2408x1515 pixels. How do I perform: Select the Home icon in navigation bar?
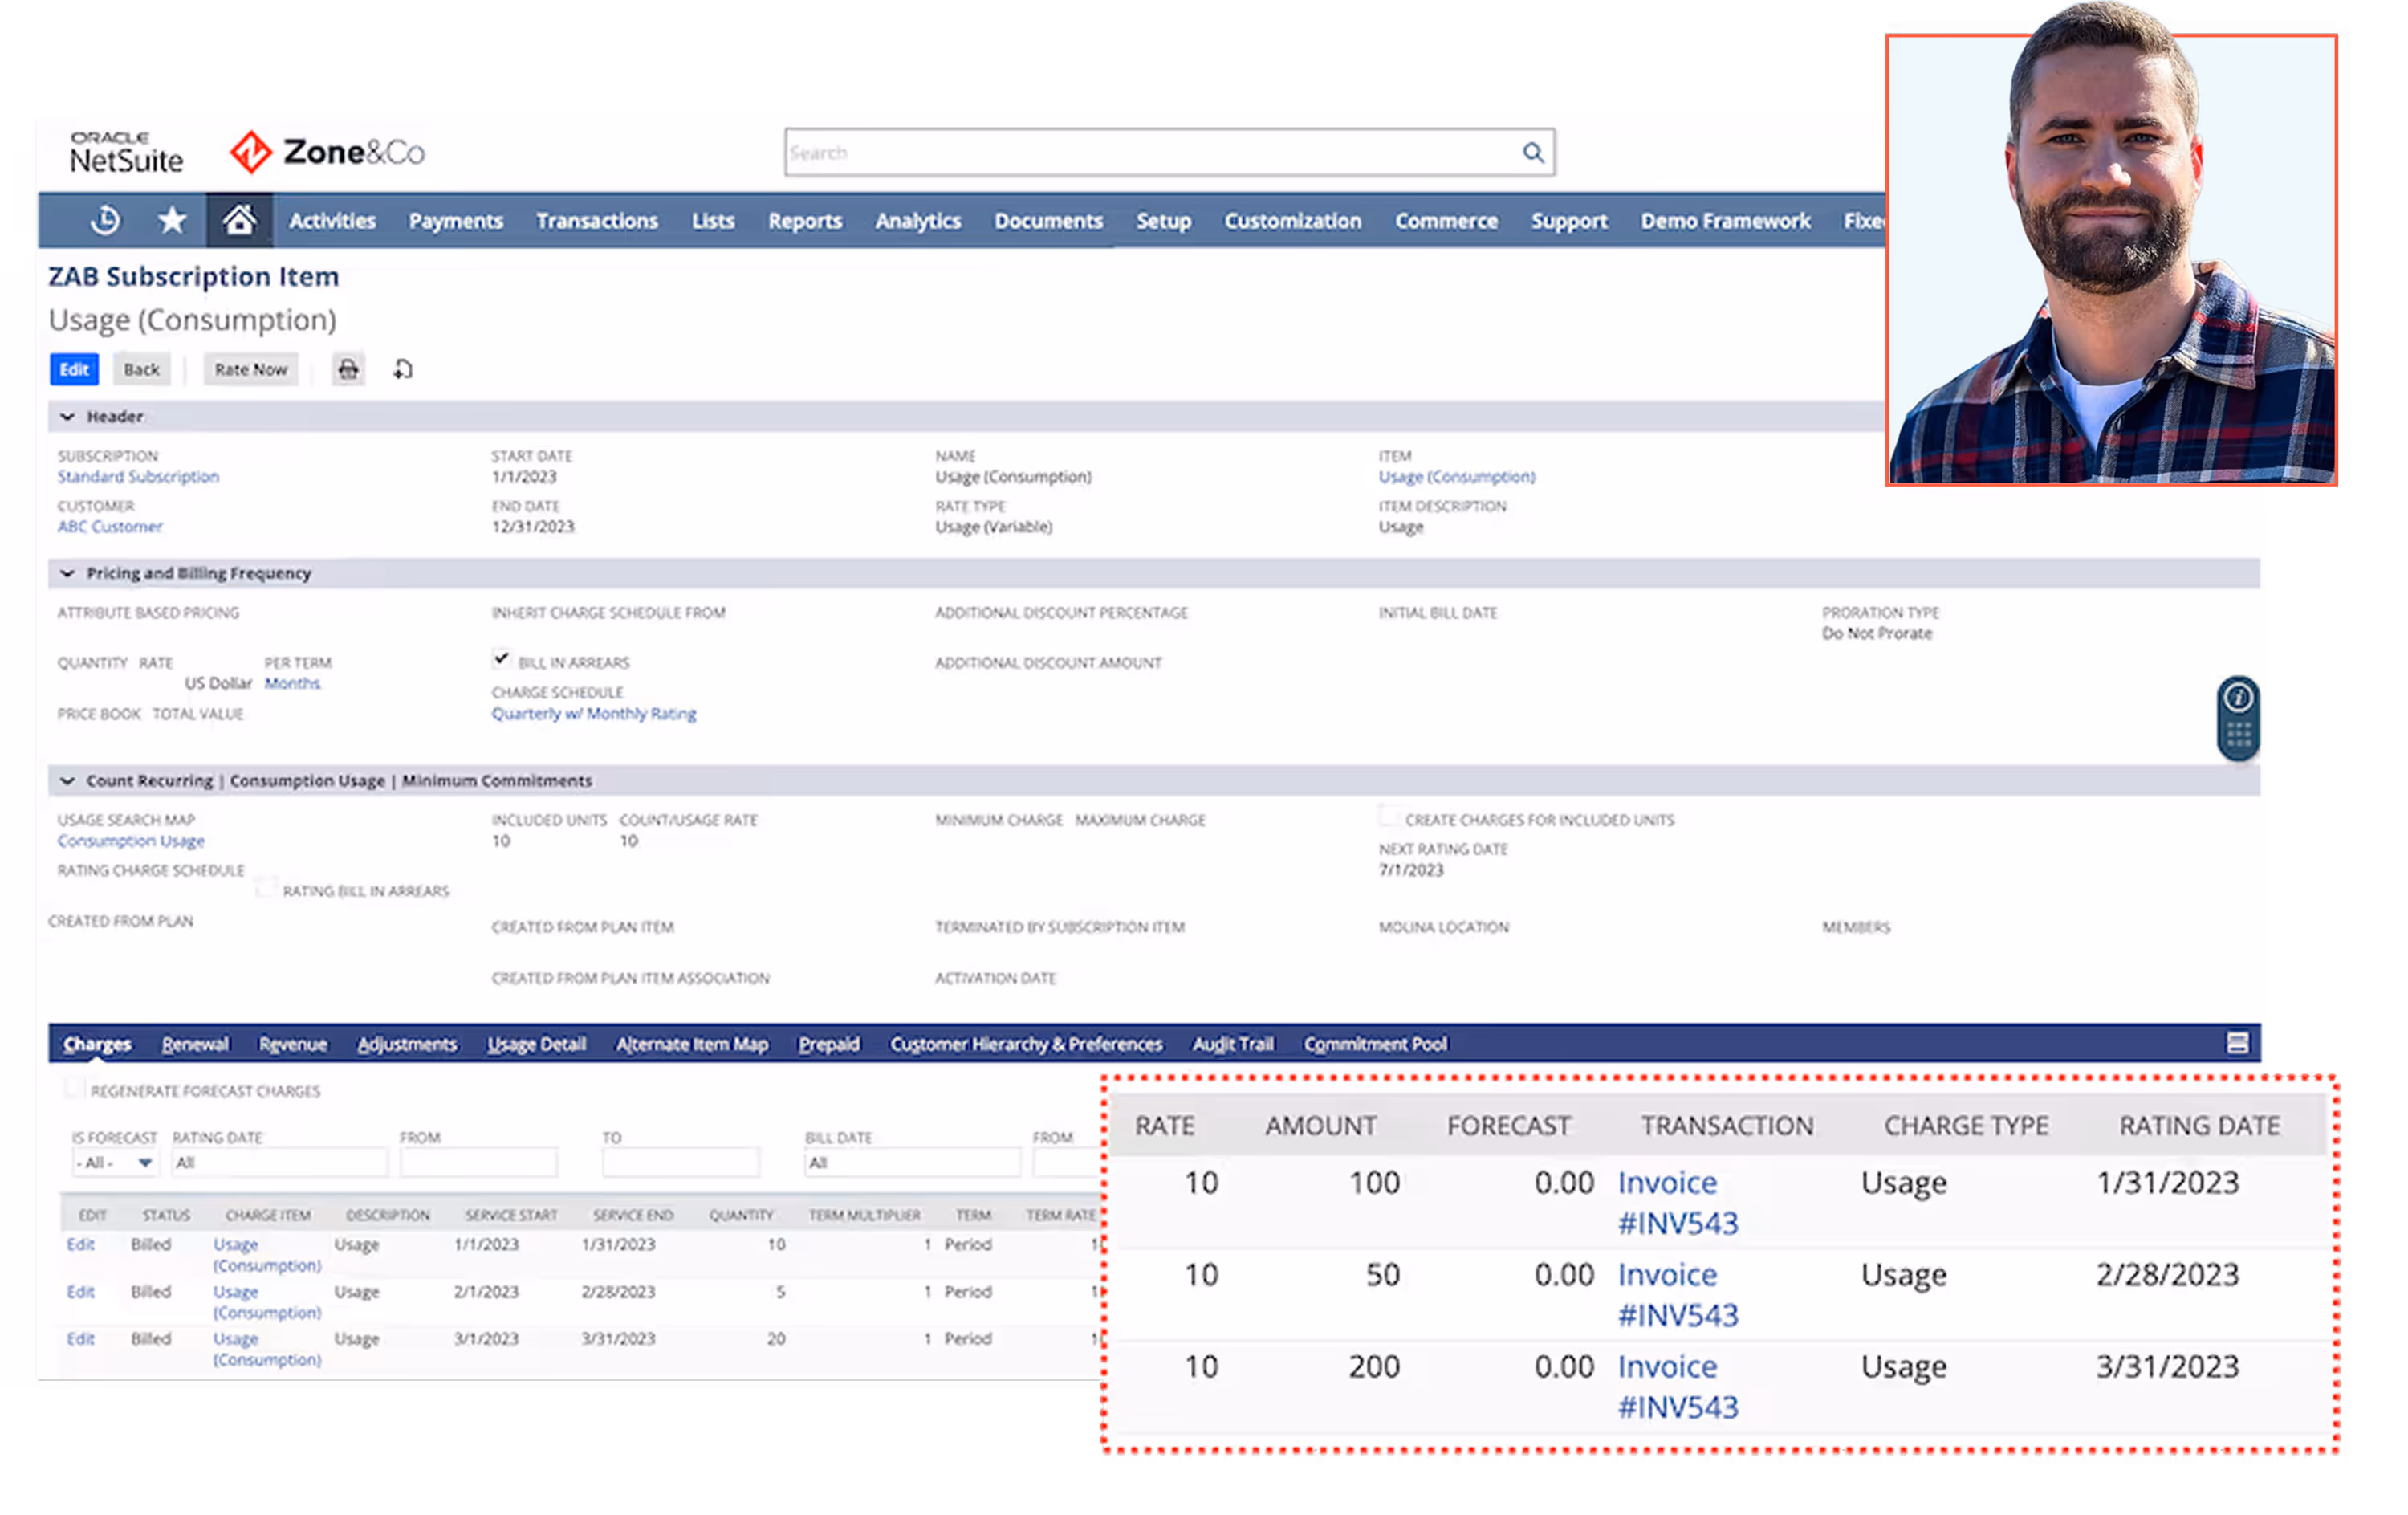tap(239, 220)
